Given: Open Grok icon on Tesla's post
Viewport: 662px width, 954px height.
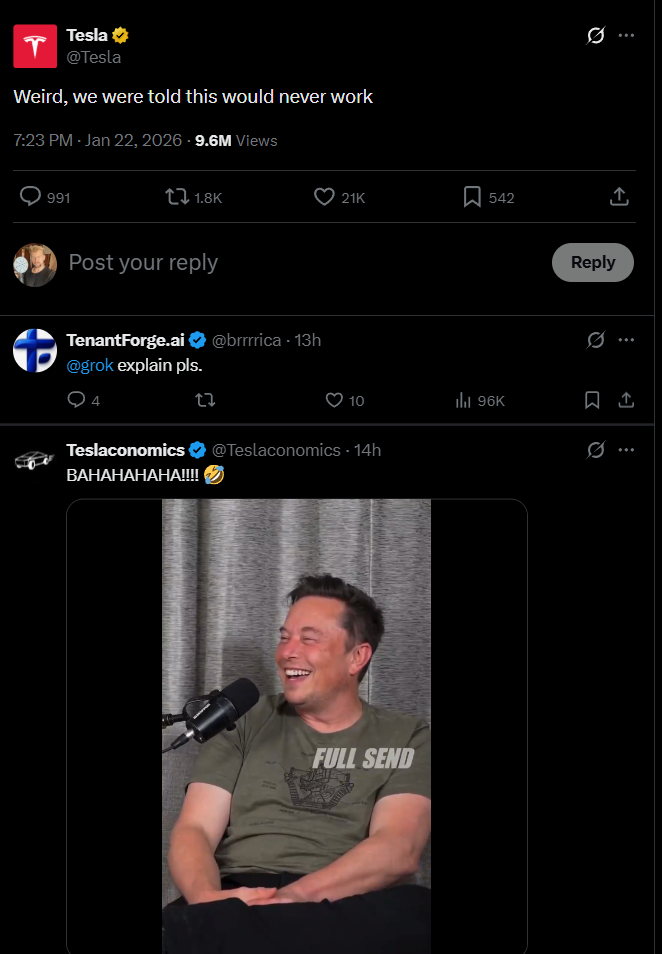Looking at the screenshot, I should click(x=596, y=36).
